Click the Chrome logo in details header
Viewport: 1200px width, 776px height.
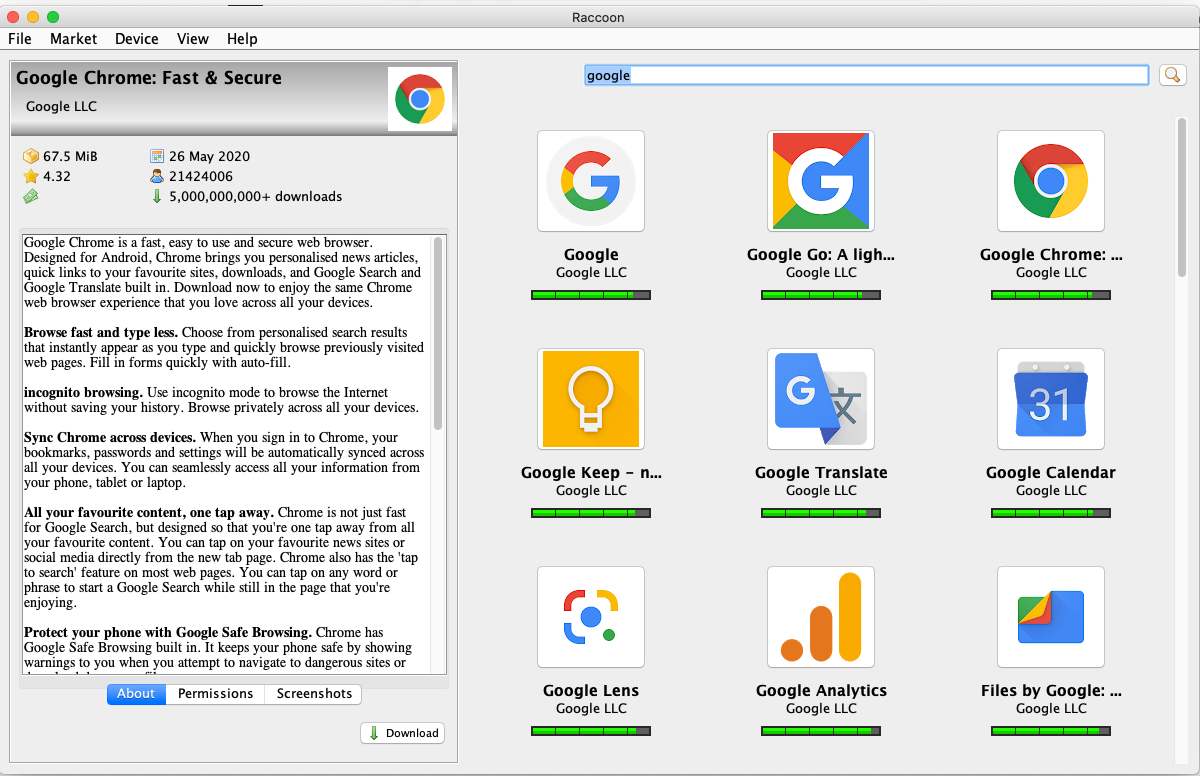coord(420,99)
